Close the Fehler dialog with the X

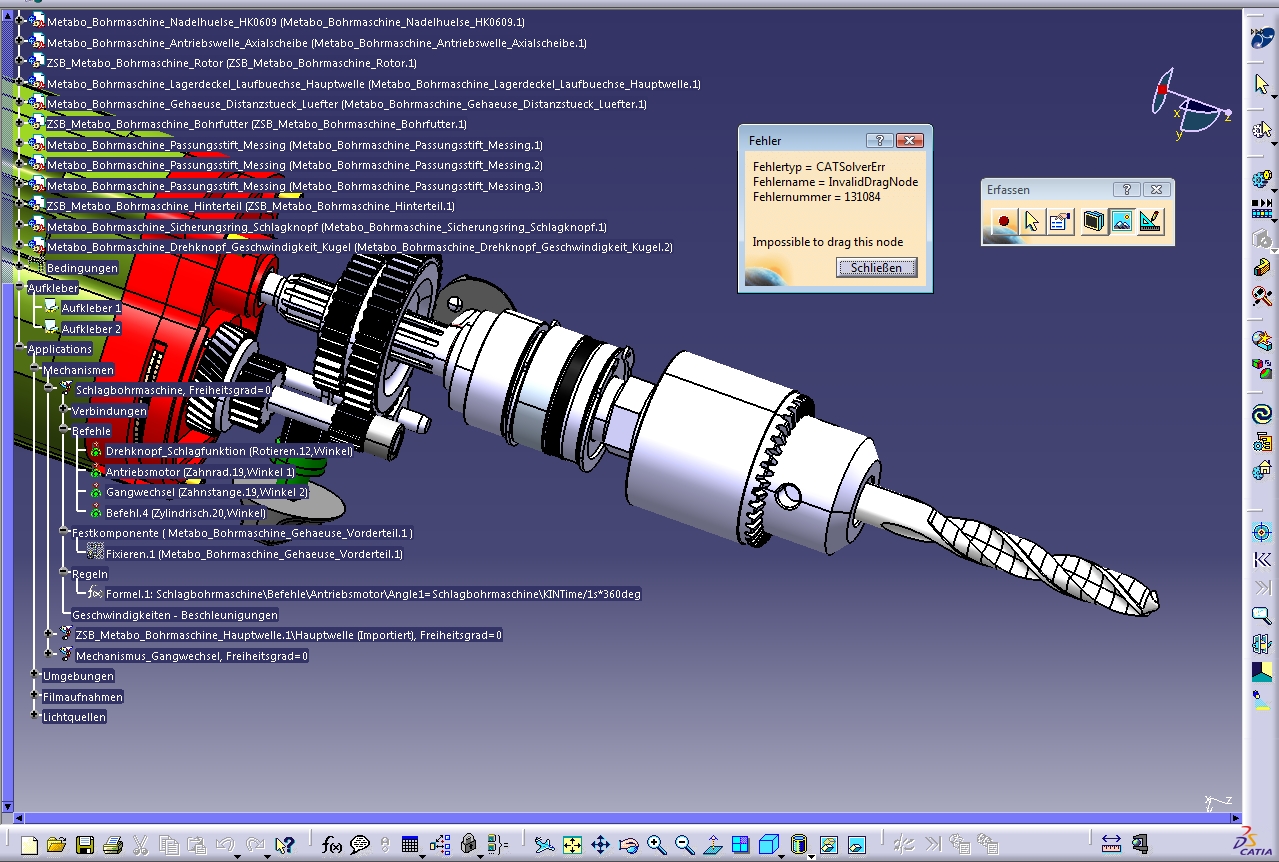[x=909, y=141]
